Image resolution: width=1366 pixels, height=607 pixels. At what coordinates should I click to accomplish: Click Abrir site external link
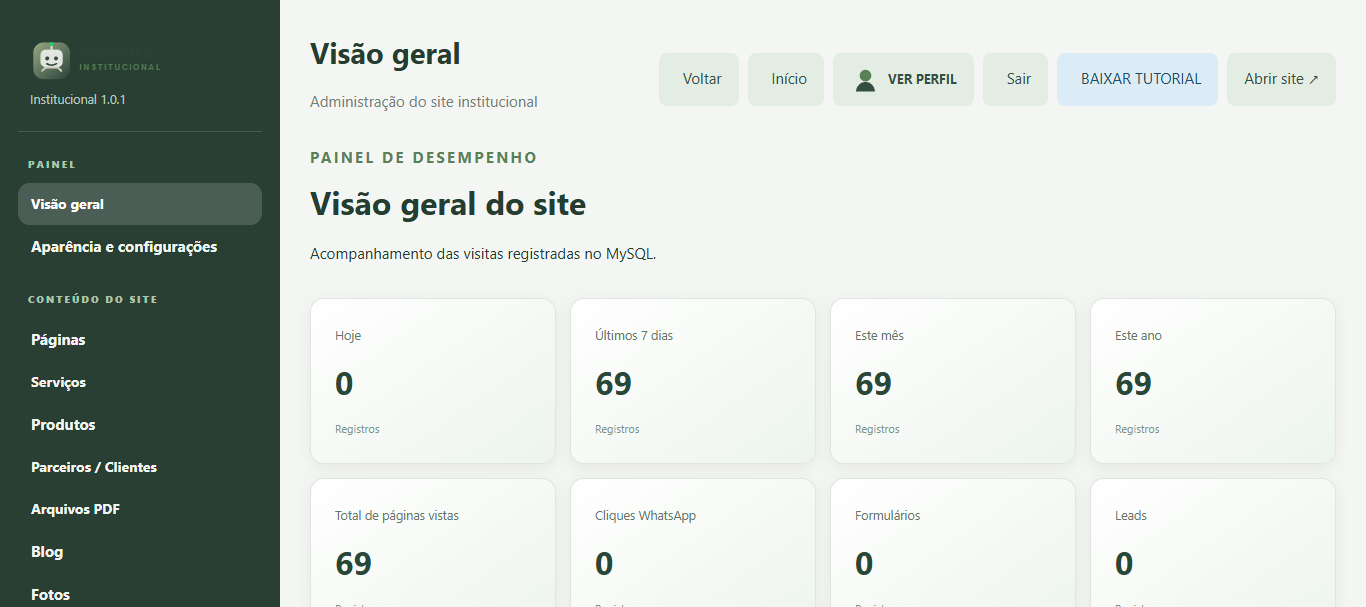pos(1281,79)
